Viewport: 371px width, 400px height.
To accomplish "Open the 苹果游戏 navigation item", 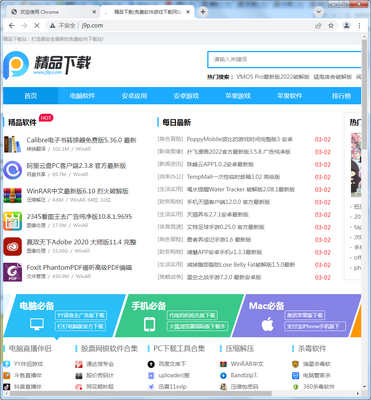I will coord(238,96).
